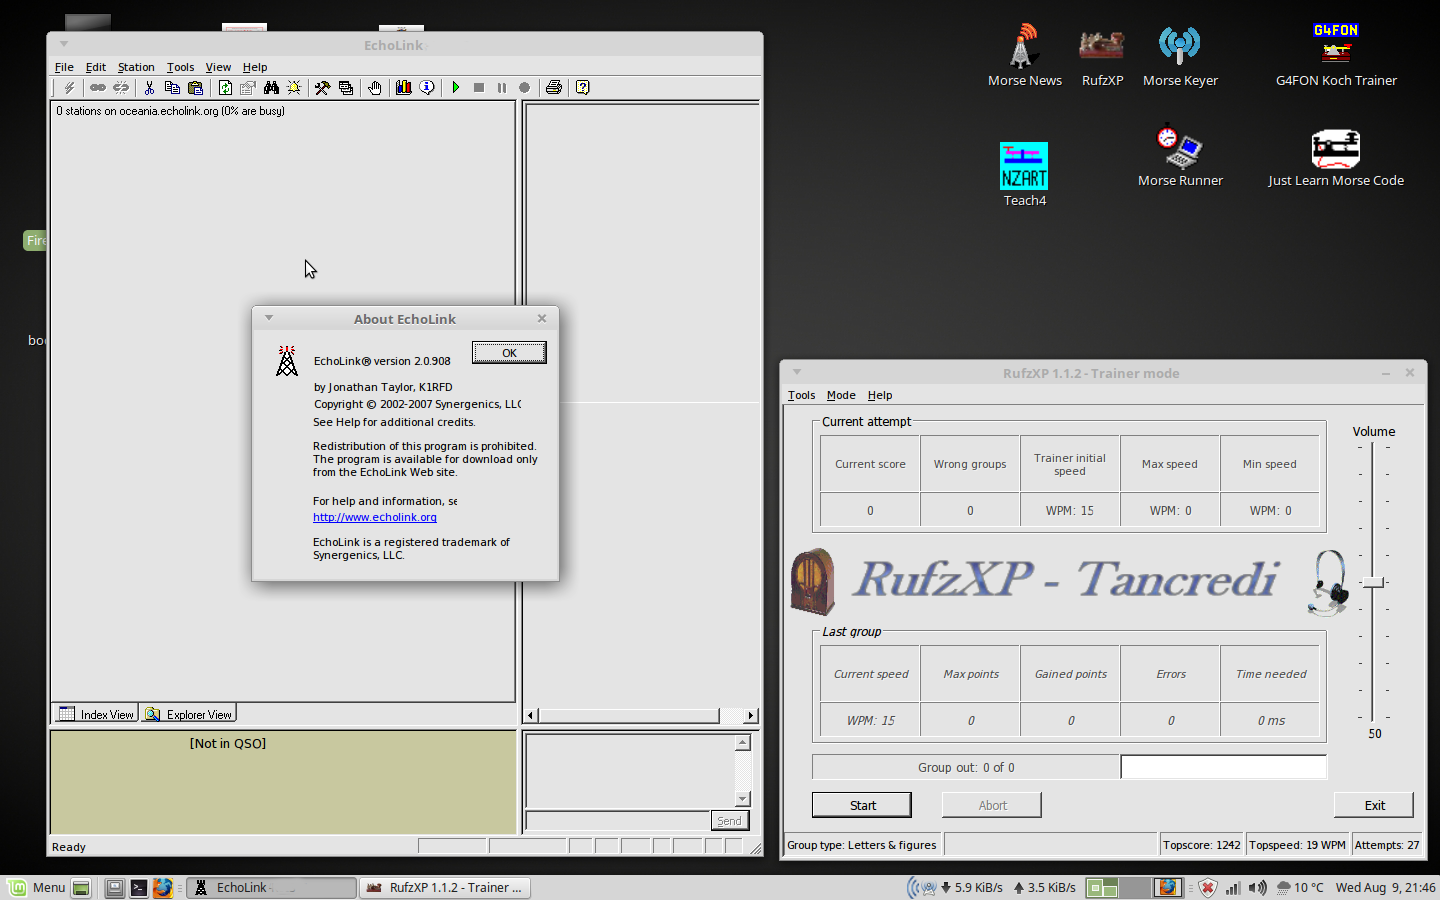Click the network signal bars tray icon
This screenshot has height=900, width=1440.
click(1233, 887)
